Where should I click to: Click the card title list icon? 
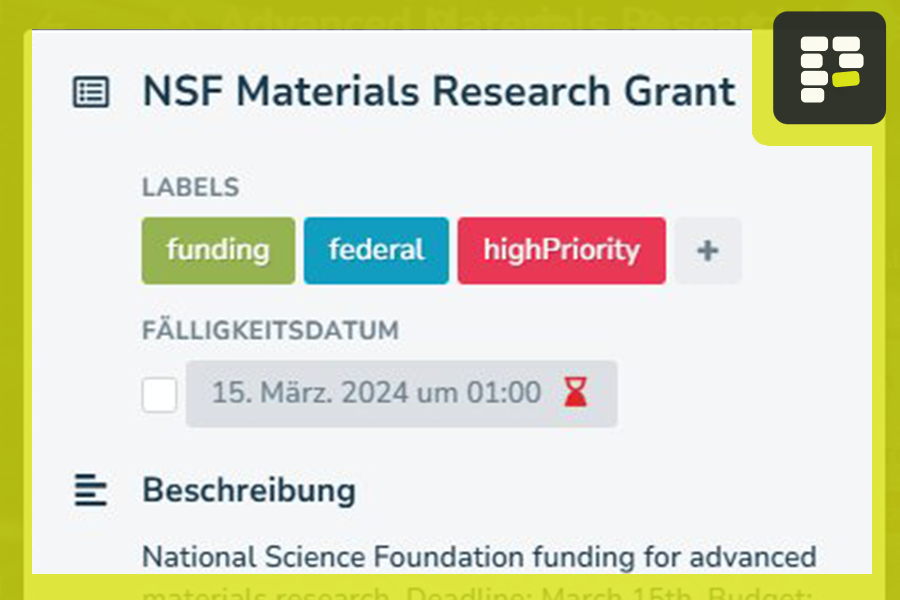tap(91, 92)
